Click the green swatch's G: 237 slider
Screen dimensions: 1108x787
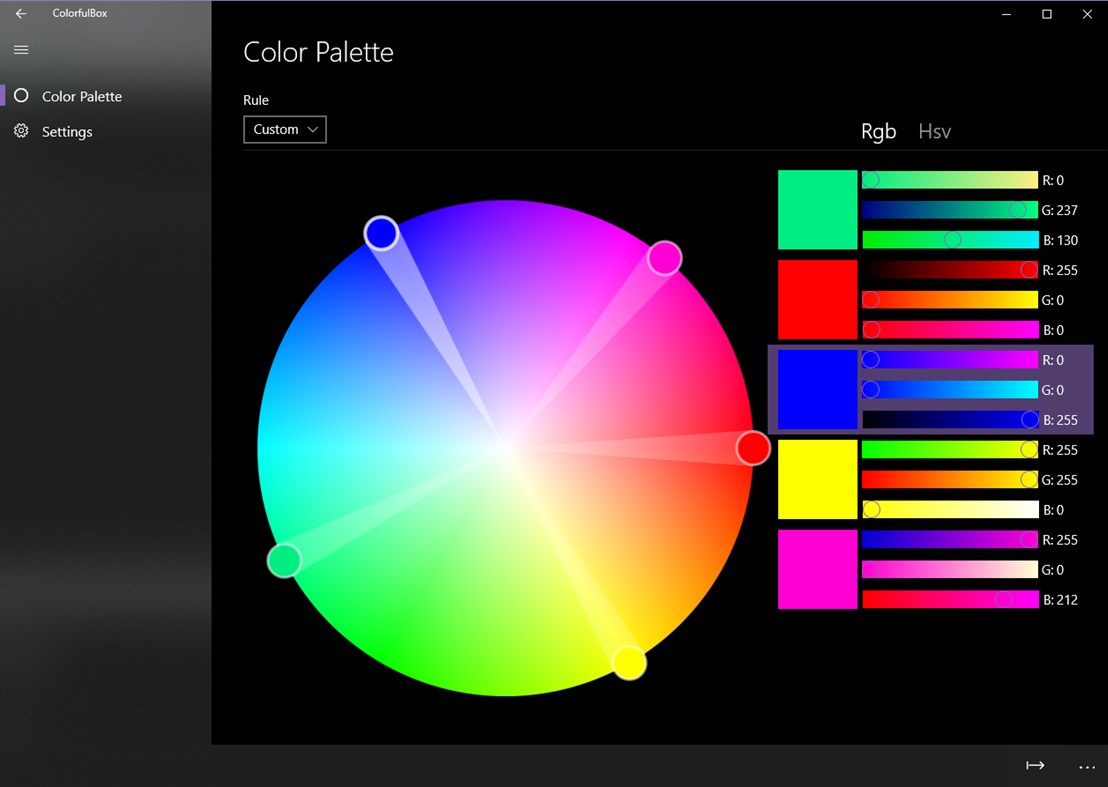coord(950,210)
